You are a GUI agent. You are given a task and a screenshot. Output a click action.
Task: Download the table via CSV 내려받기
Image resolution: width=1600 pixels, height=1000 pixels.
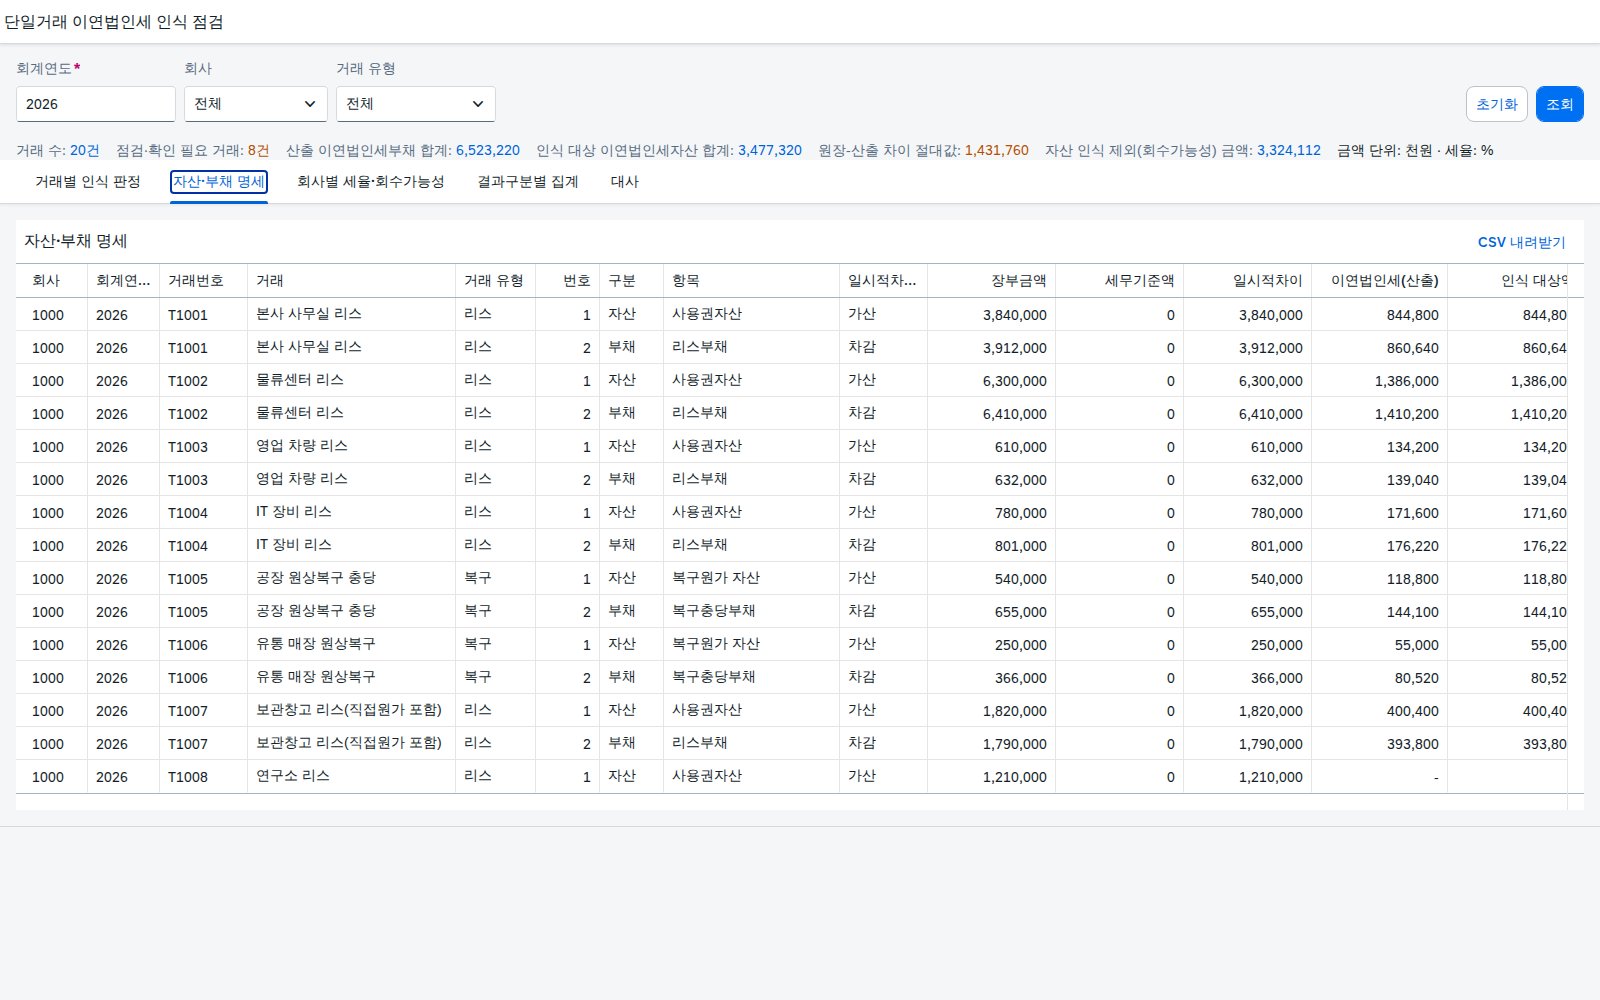click(1521, 242)
